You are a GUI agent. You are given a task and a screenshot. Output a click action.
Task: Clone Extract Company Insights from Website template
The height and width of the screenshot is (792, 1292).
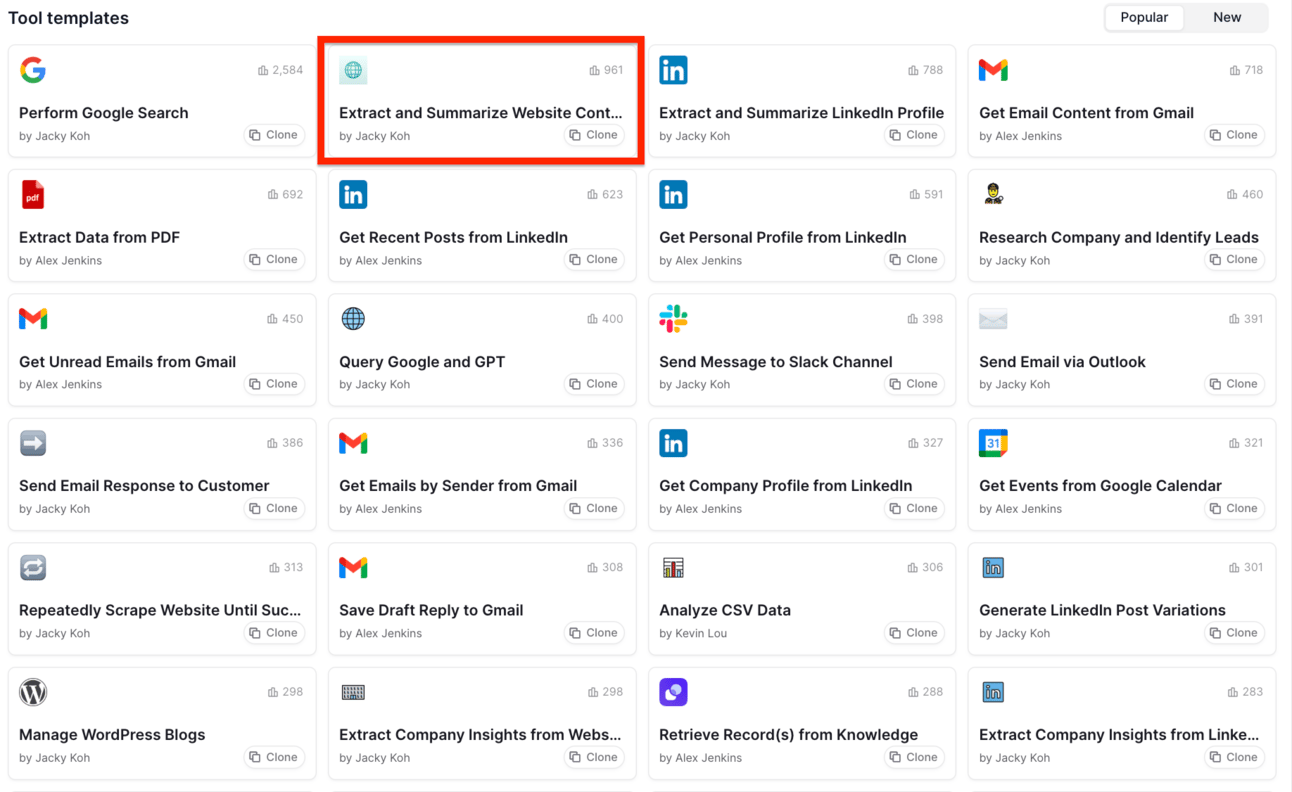click(594, 757)
